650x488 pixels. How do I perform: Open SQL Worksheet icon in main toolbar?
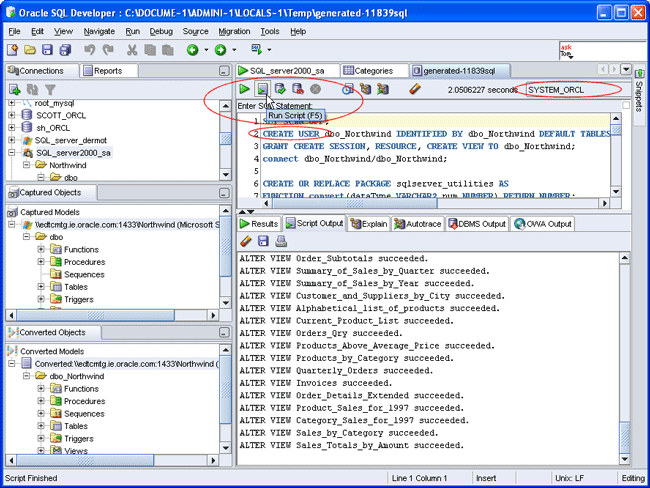click(257, 50)
